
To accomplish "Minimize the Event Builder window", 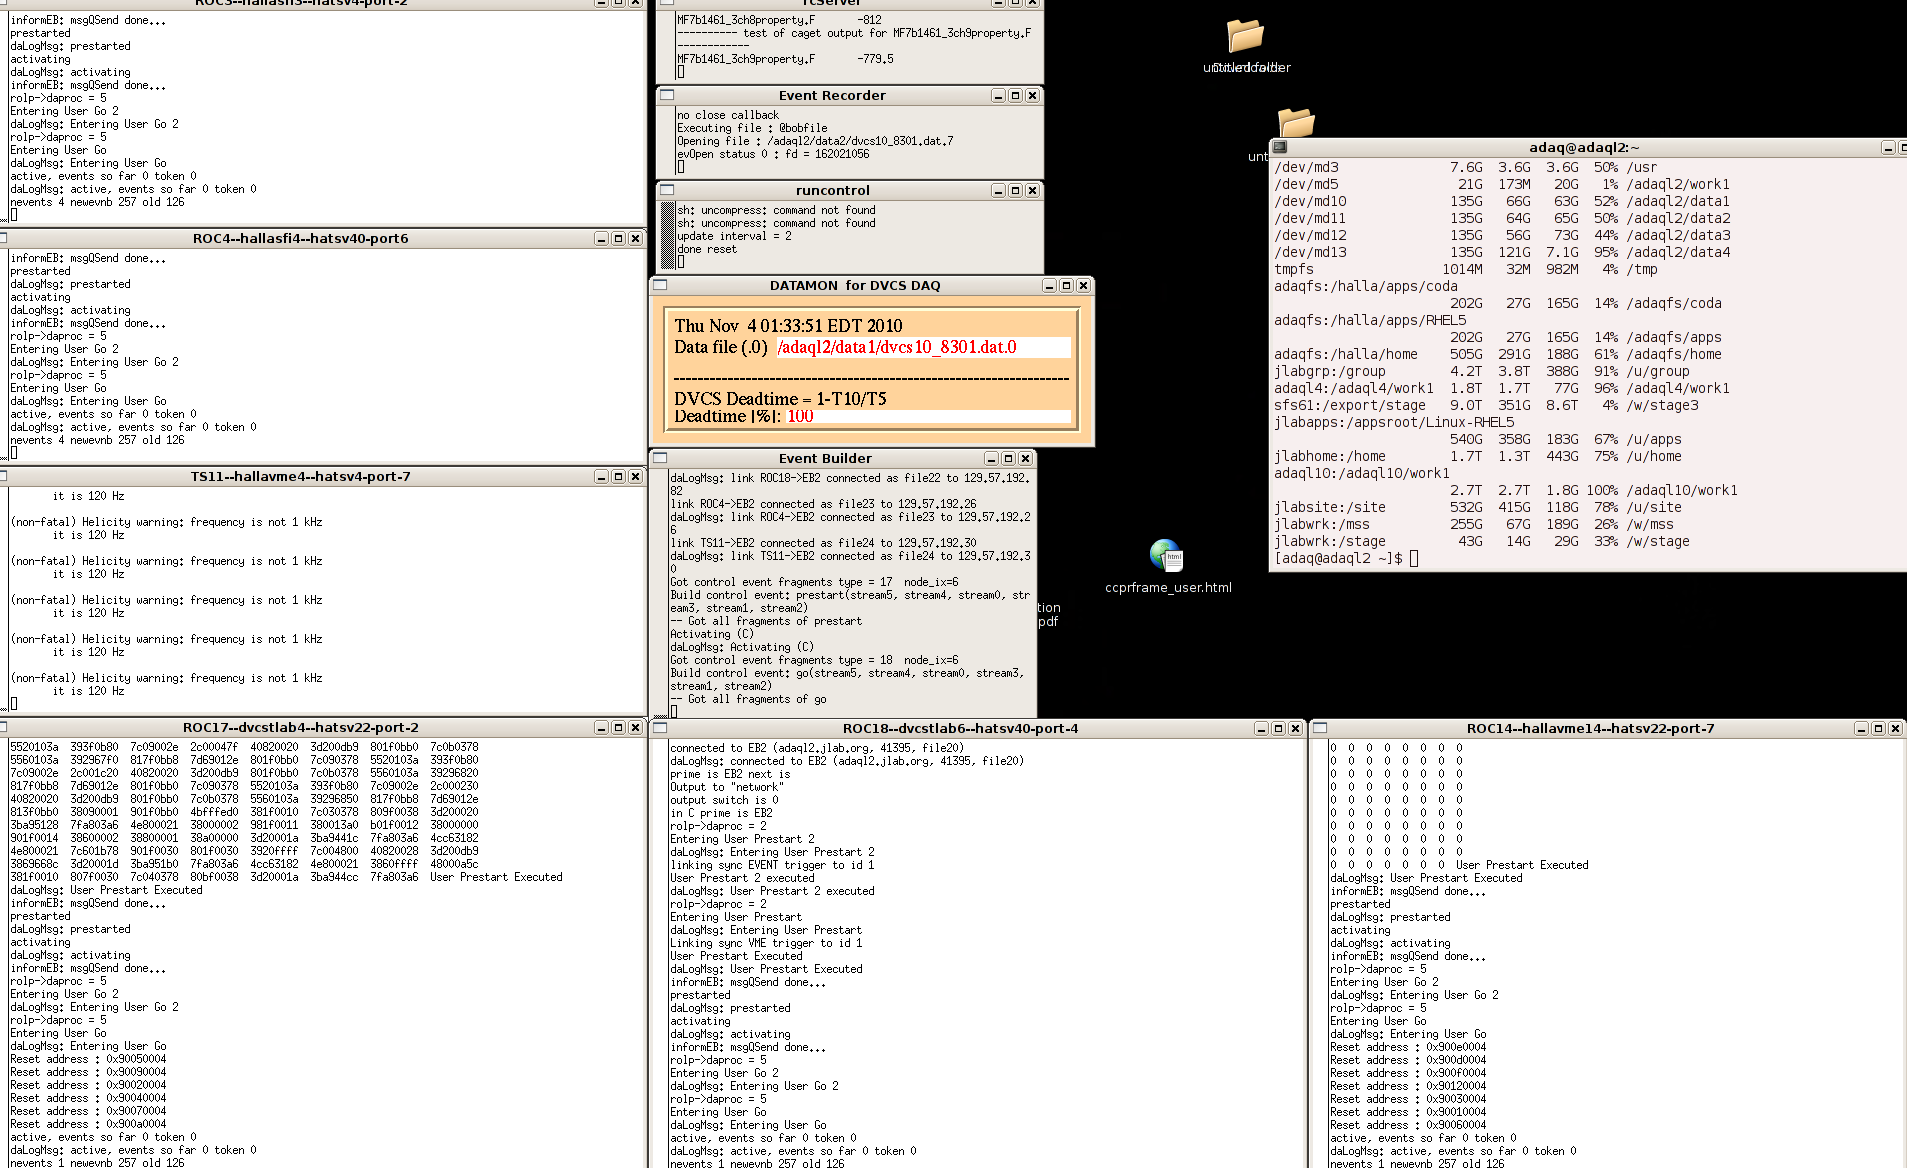I will [991, 458].
